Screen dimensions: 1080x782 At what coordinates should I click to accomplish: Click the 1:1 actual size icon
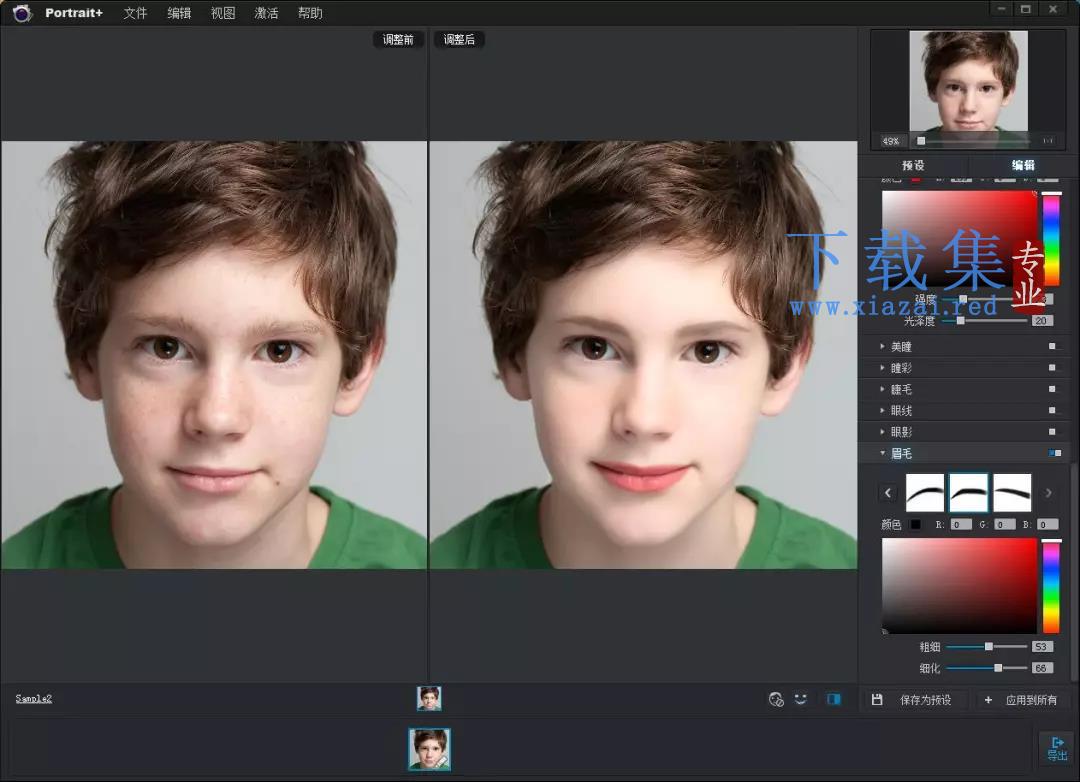point(1048,141)
